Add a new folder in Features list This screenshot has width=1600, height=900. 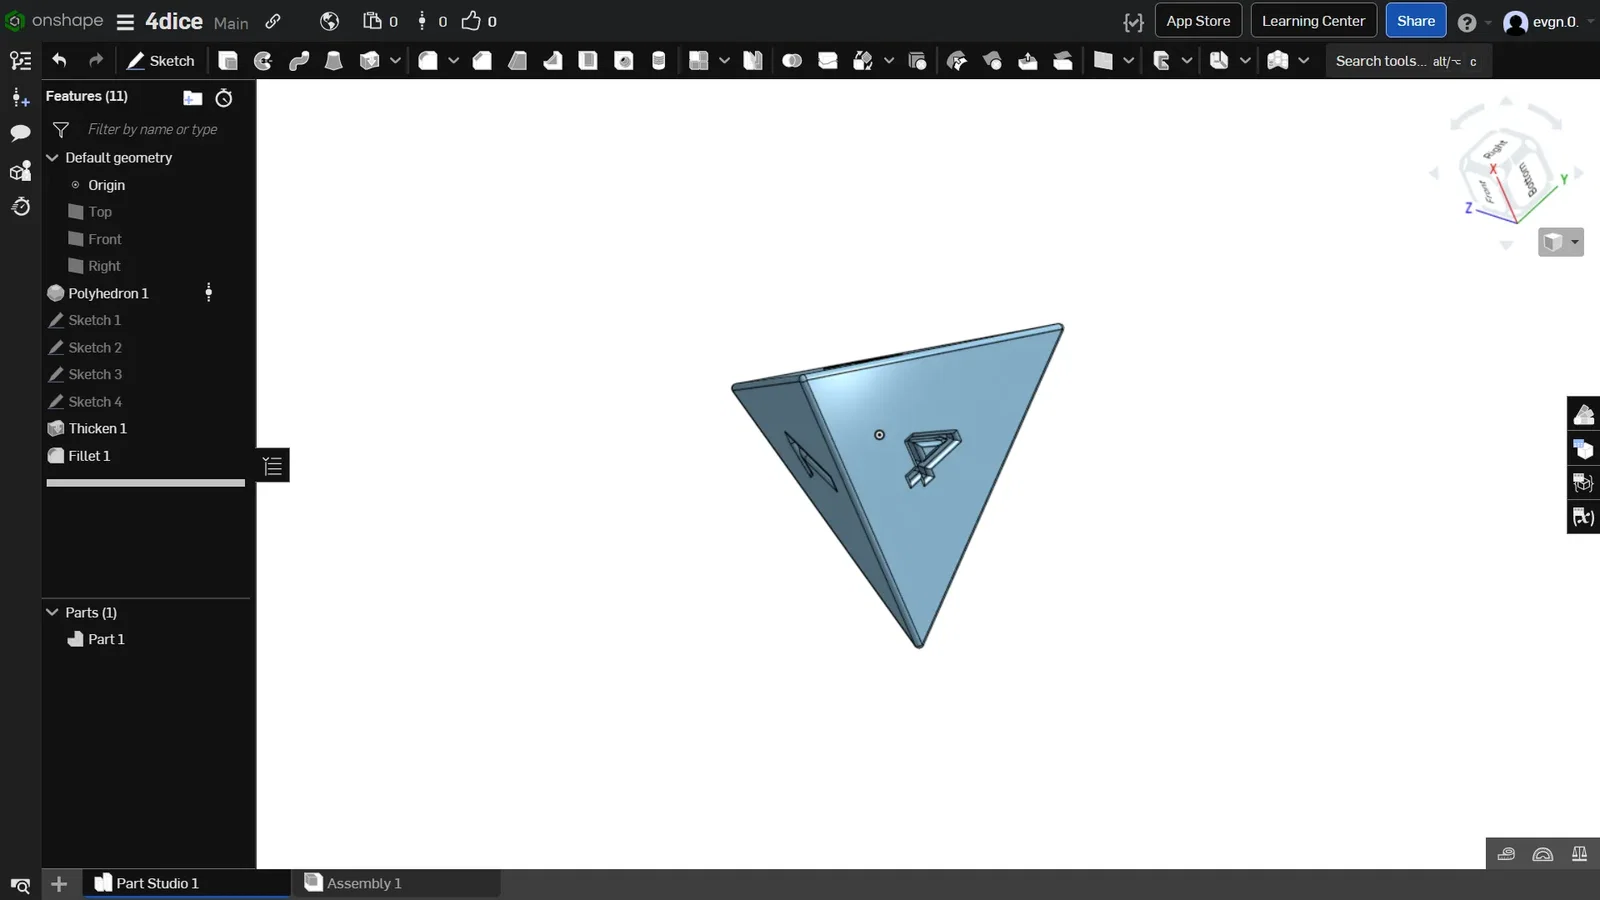click(x=193, y=97)
